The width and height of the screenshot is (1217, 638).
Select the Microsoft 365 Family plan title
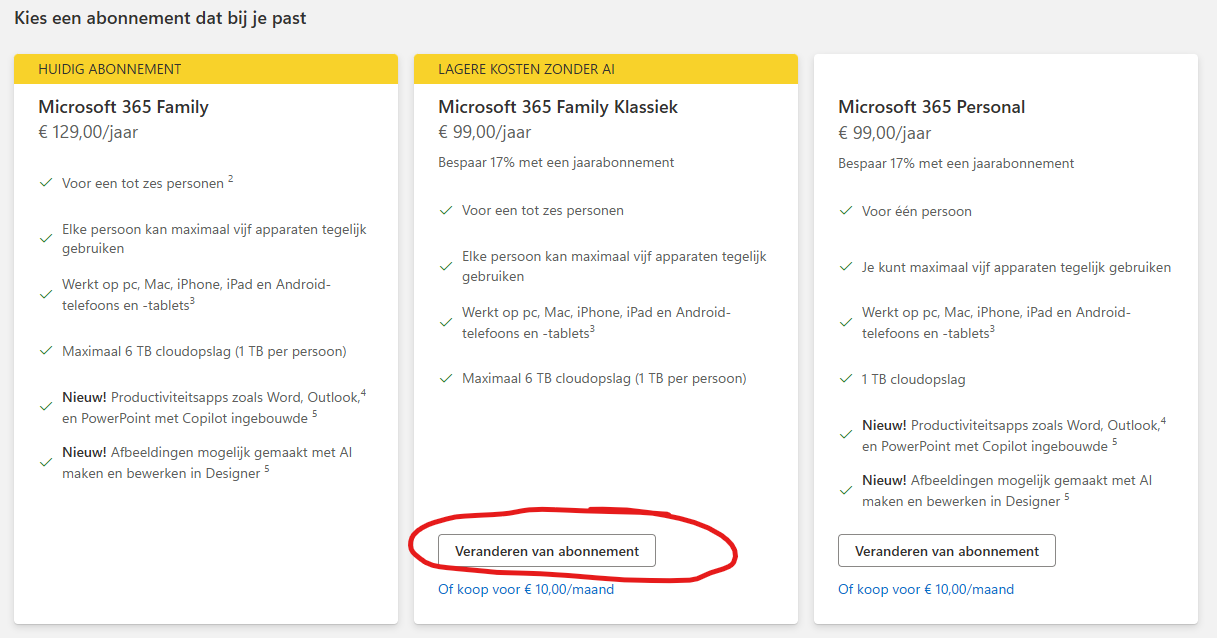pyautogui.click(x=123, y=107)
